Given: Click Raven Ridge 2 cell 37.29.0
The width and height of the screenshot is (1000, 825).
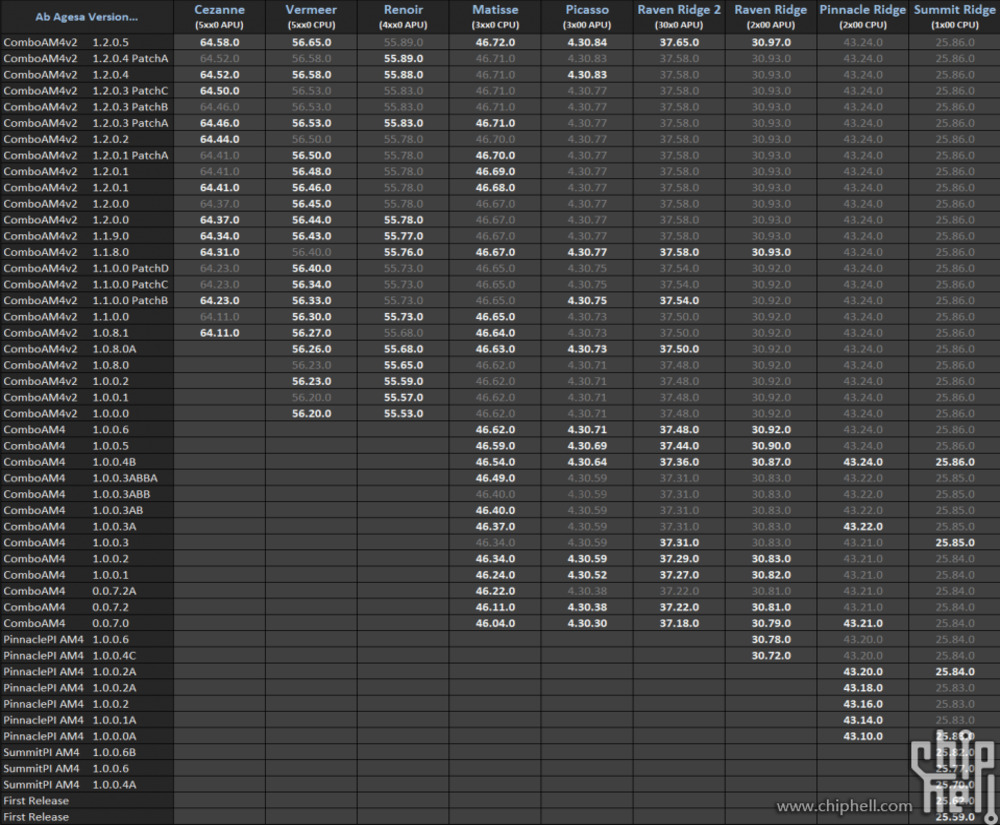Looking at the screenshot, I should tap(679, 559).
